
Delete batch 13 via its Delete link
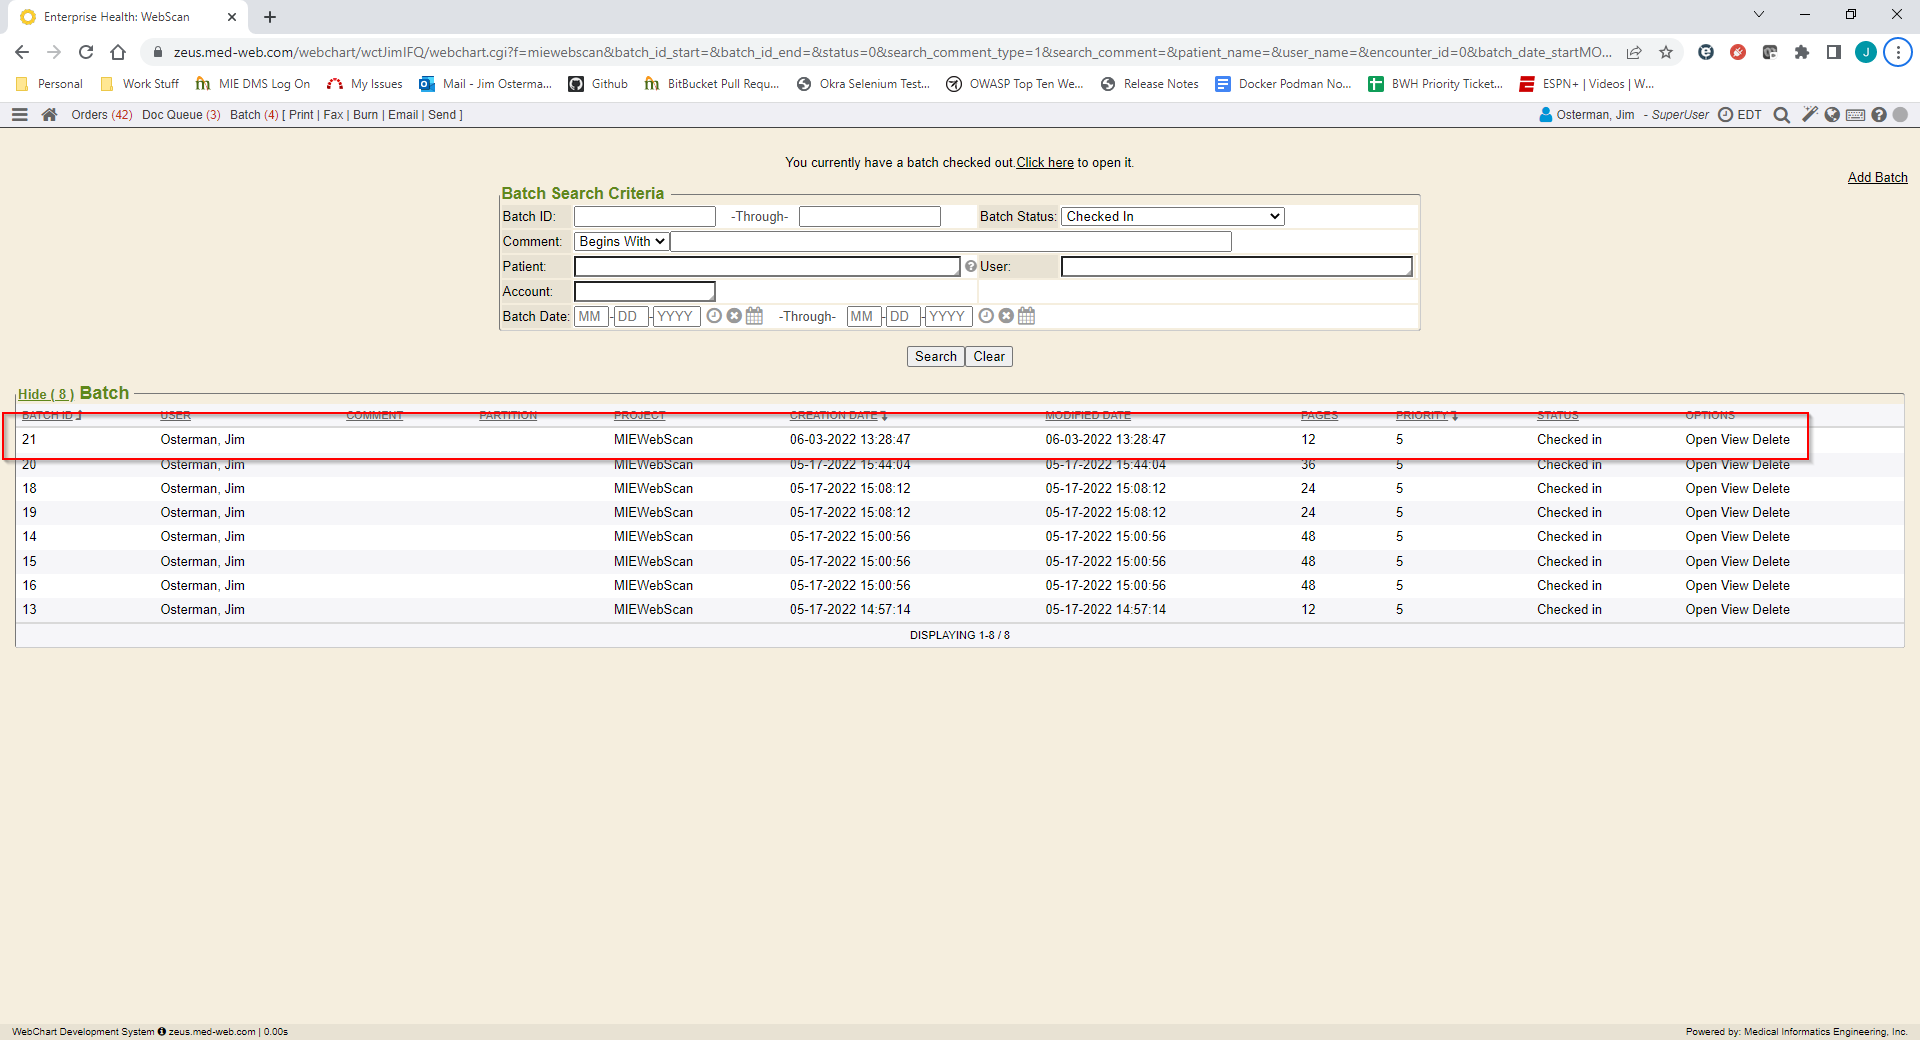[1771, 610]
